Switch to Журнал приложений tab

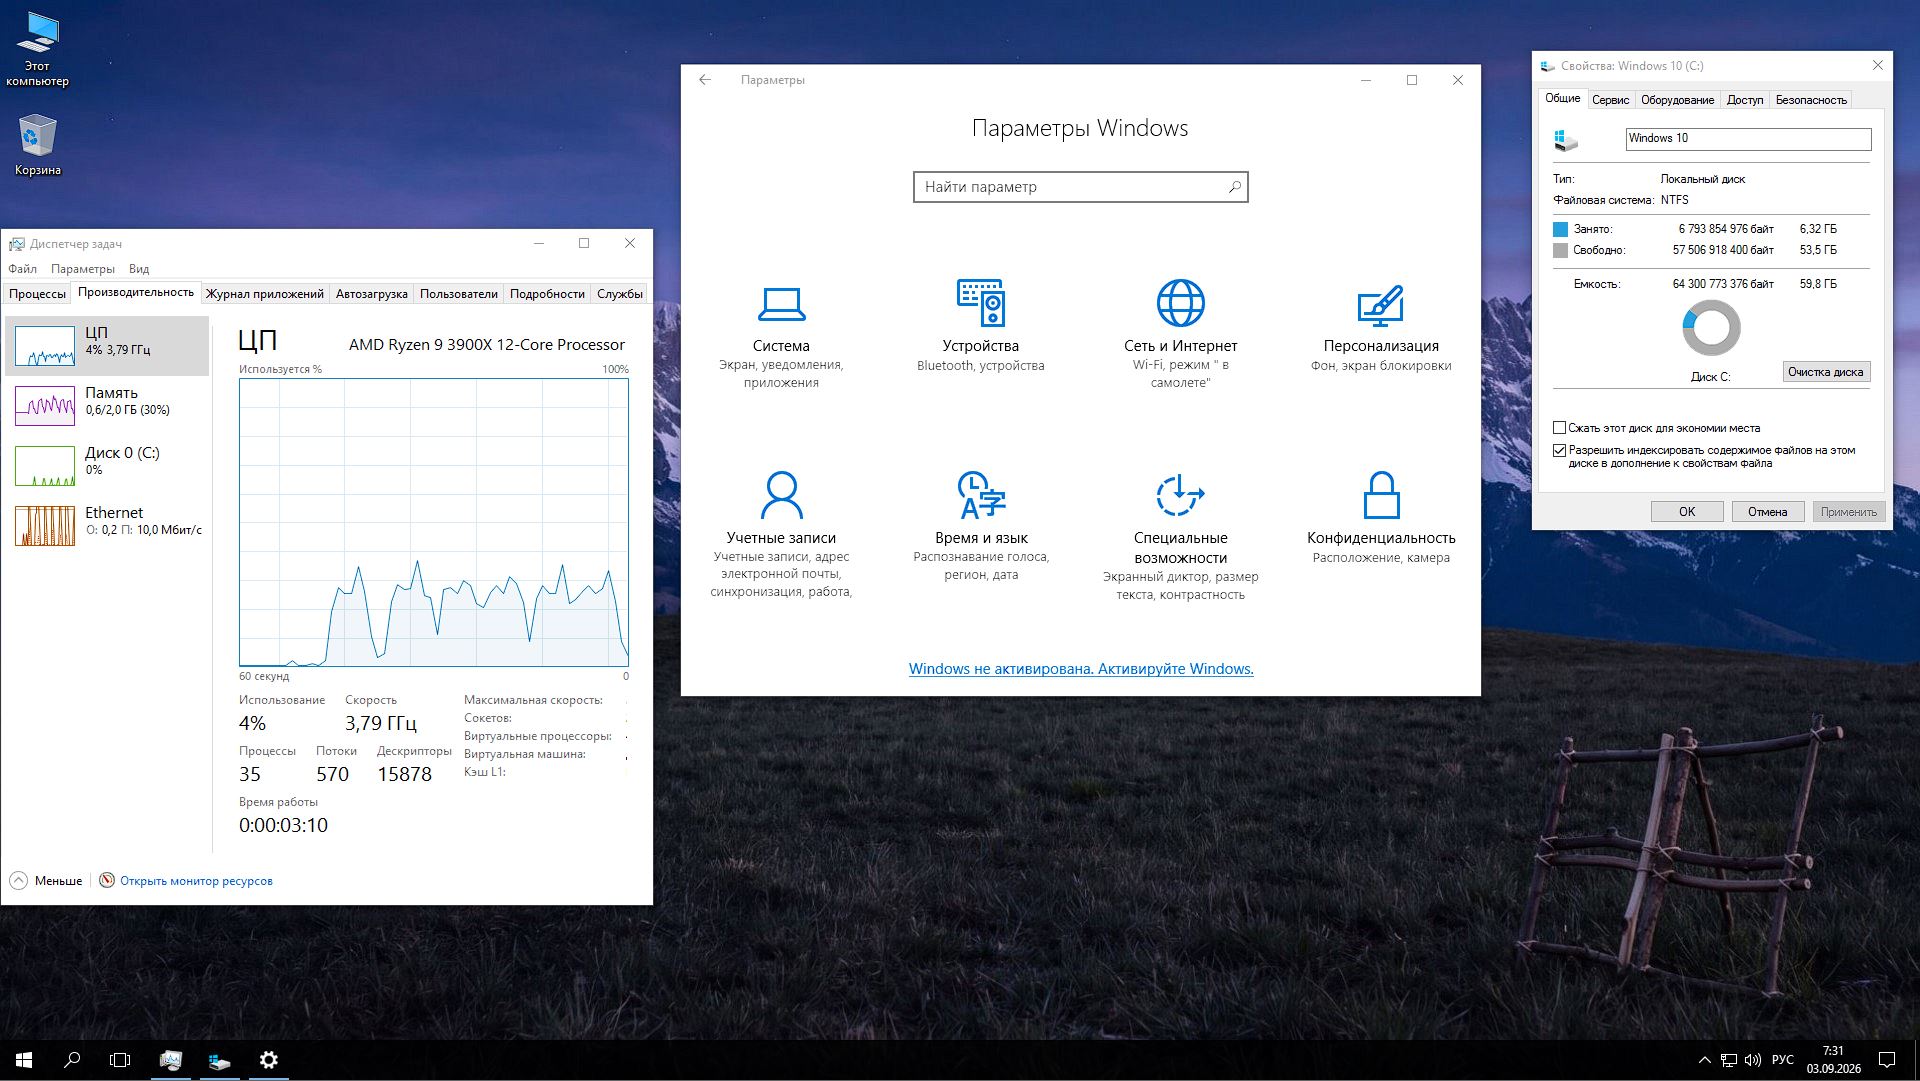tap(265, 294)
